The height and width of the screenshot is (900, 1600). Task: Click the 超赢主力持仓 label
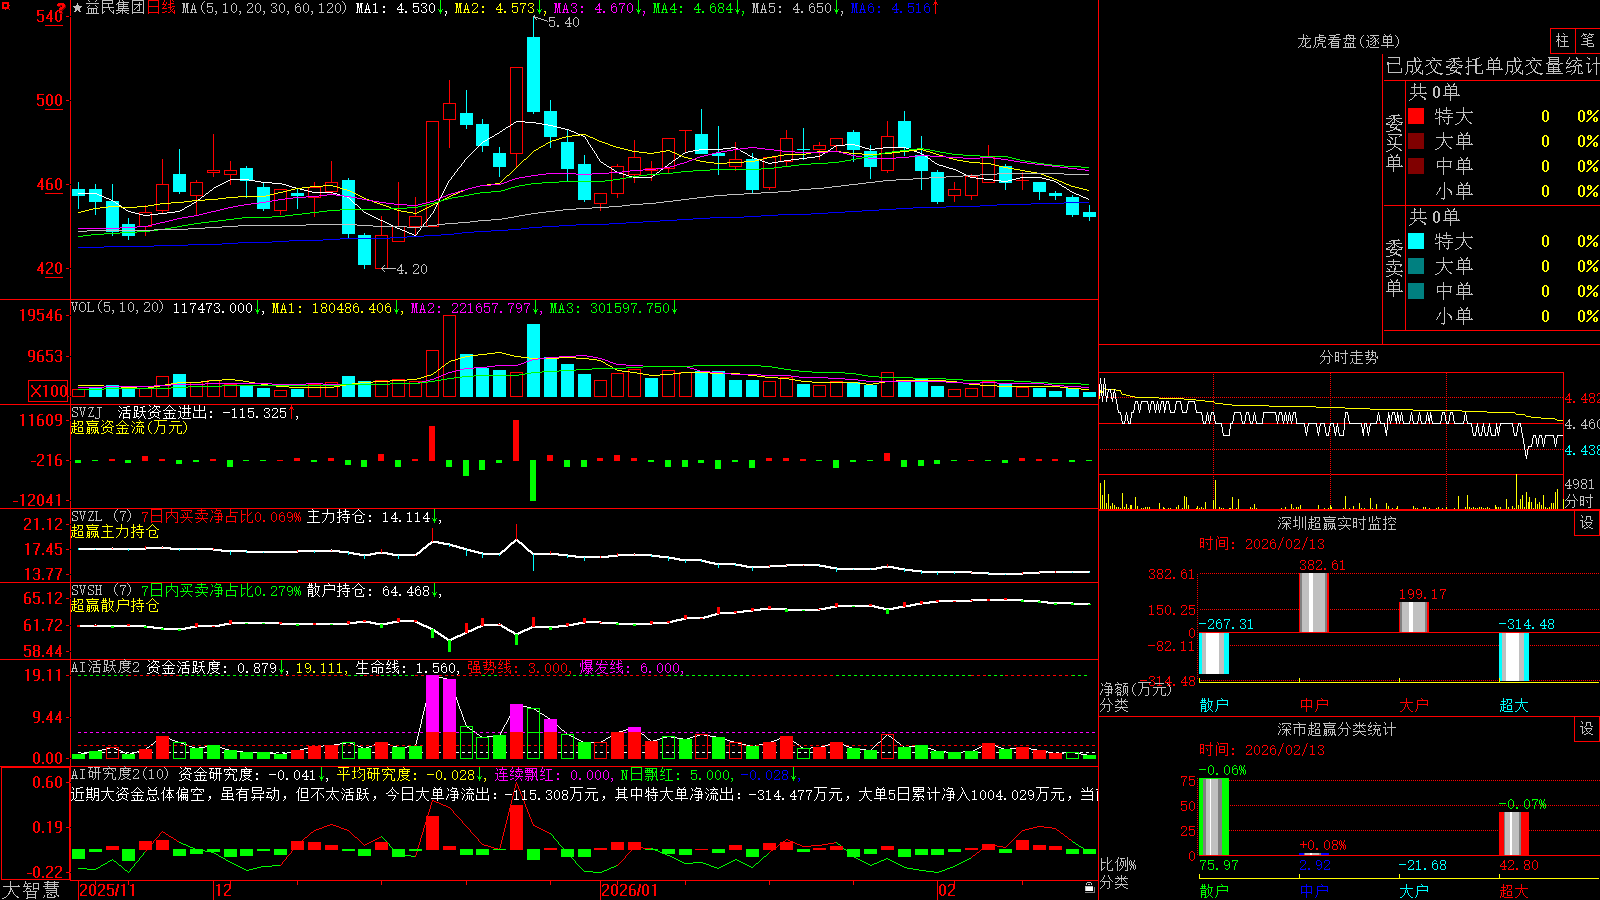[115, 531]
